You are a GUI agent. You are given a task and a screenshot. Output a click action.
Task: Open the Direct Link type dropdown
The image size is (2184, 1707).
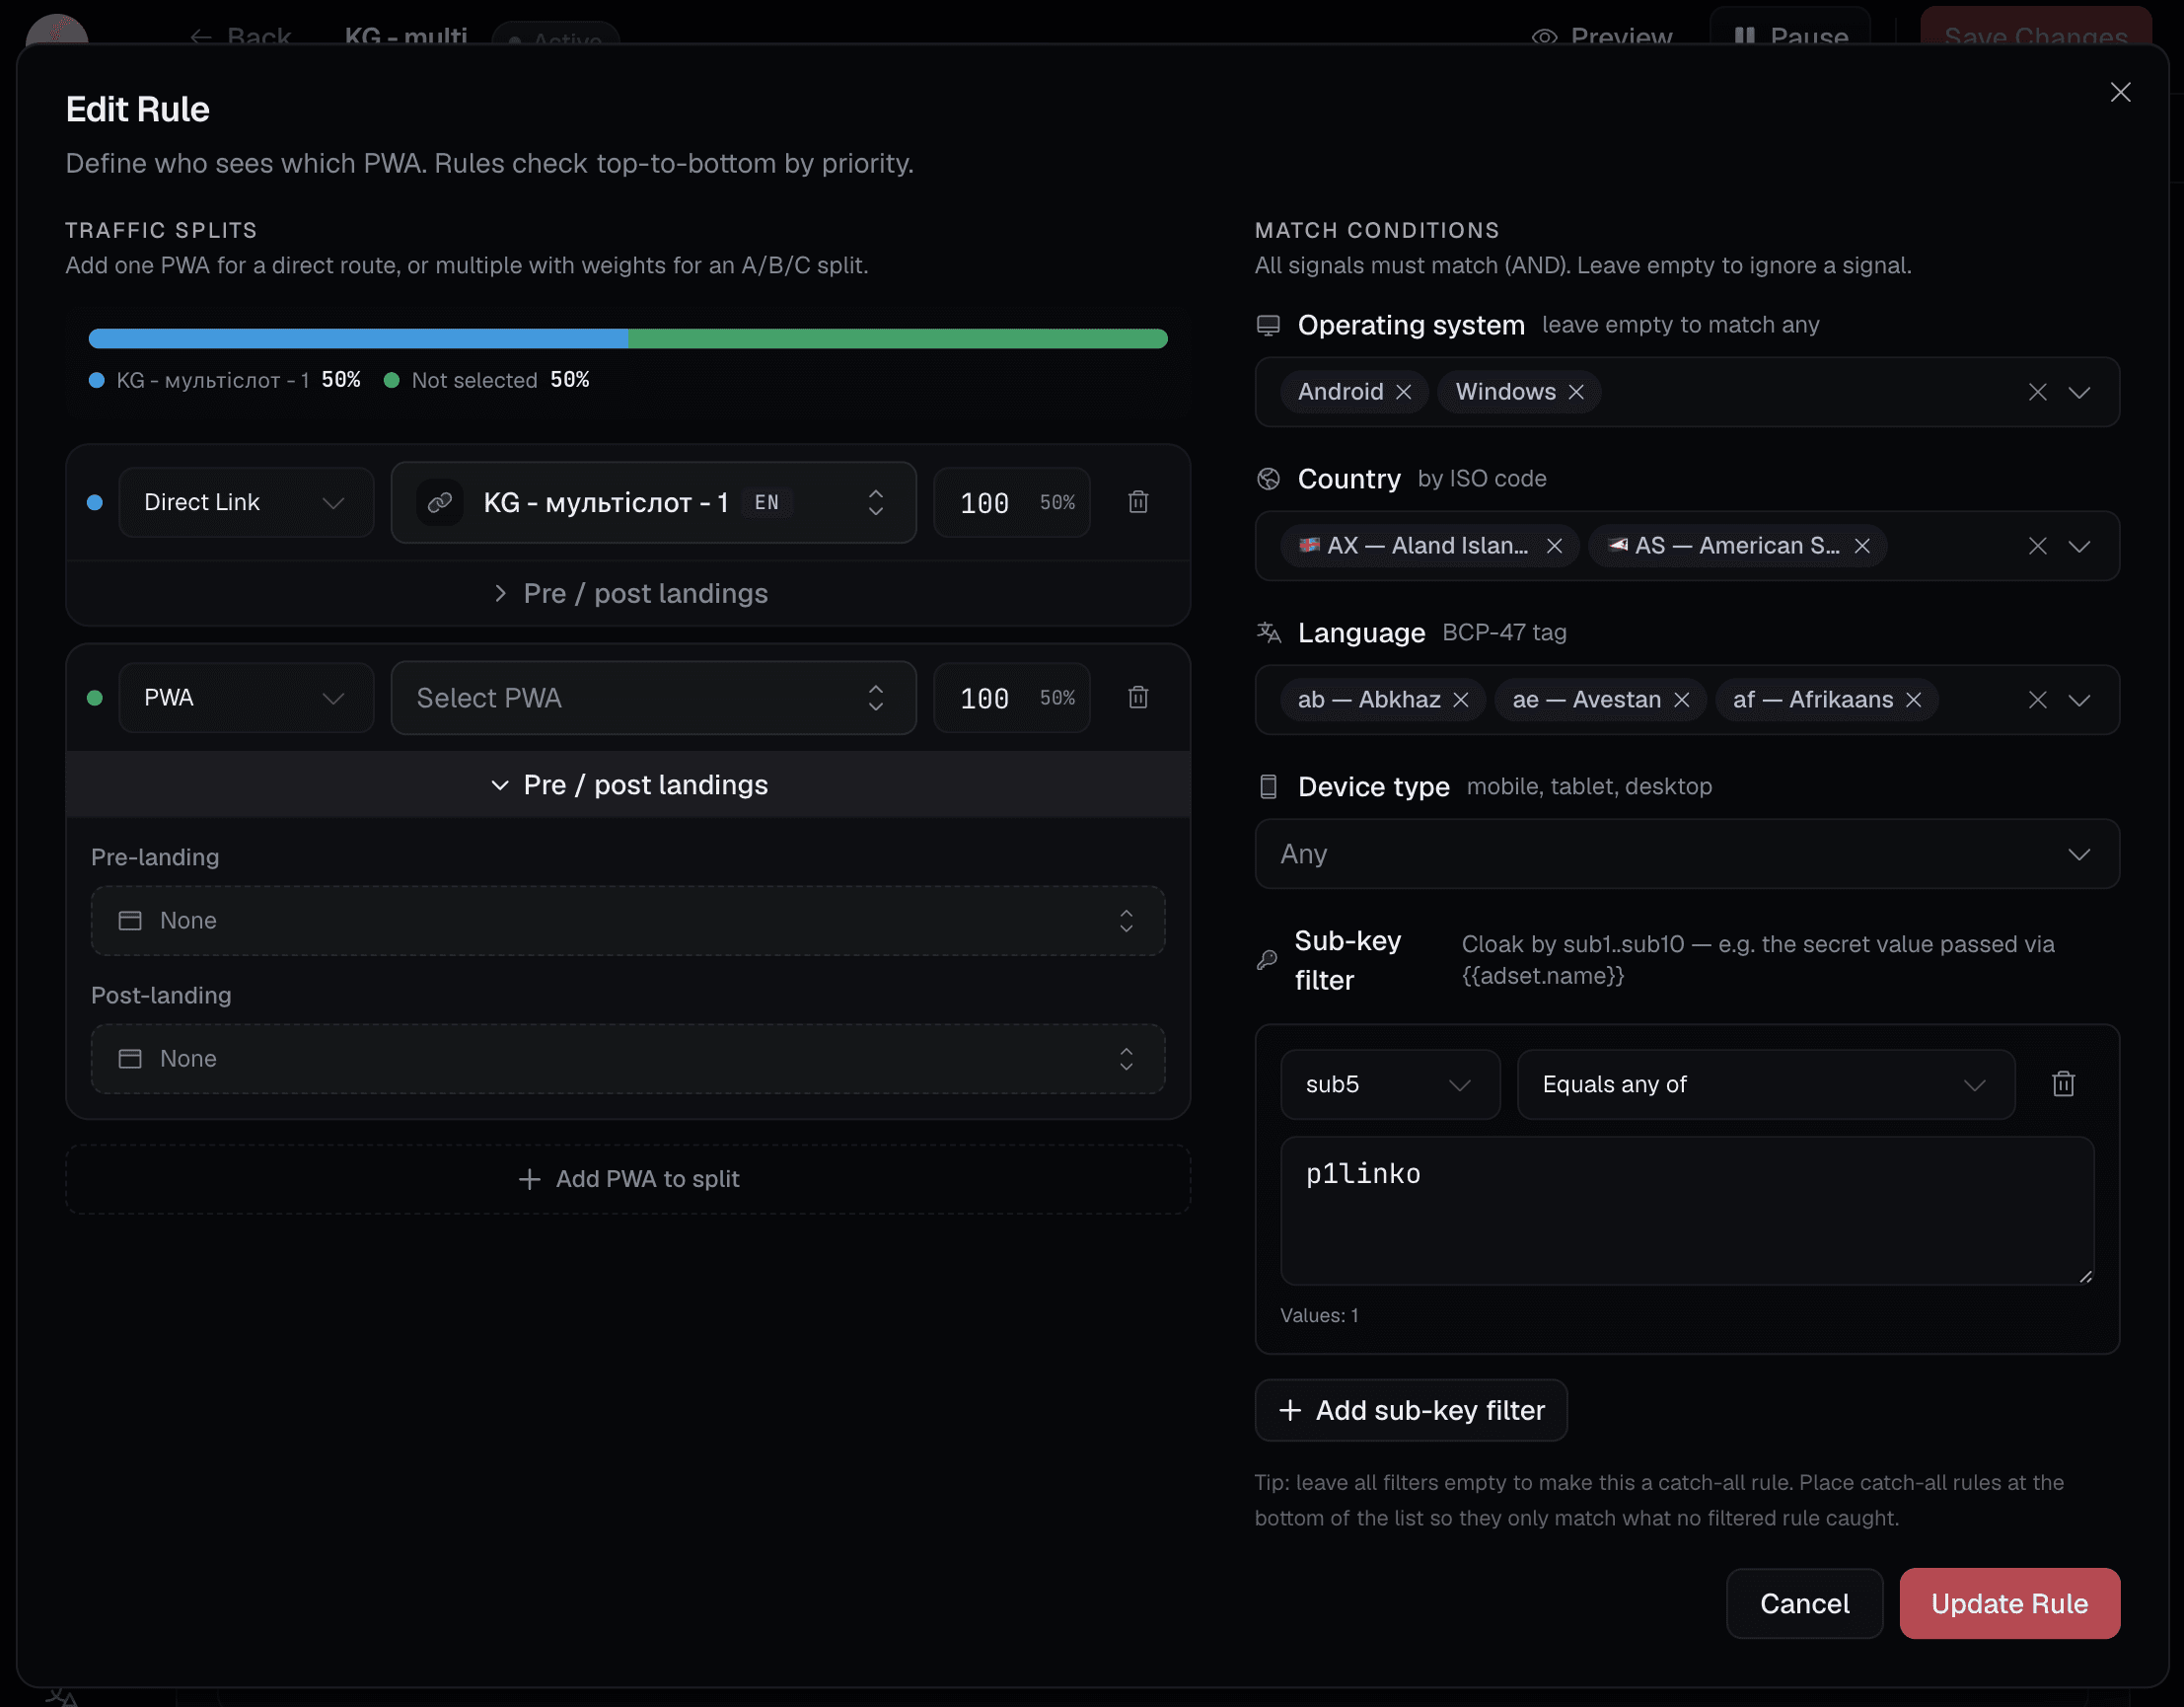(x=246, y=502)
